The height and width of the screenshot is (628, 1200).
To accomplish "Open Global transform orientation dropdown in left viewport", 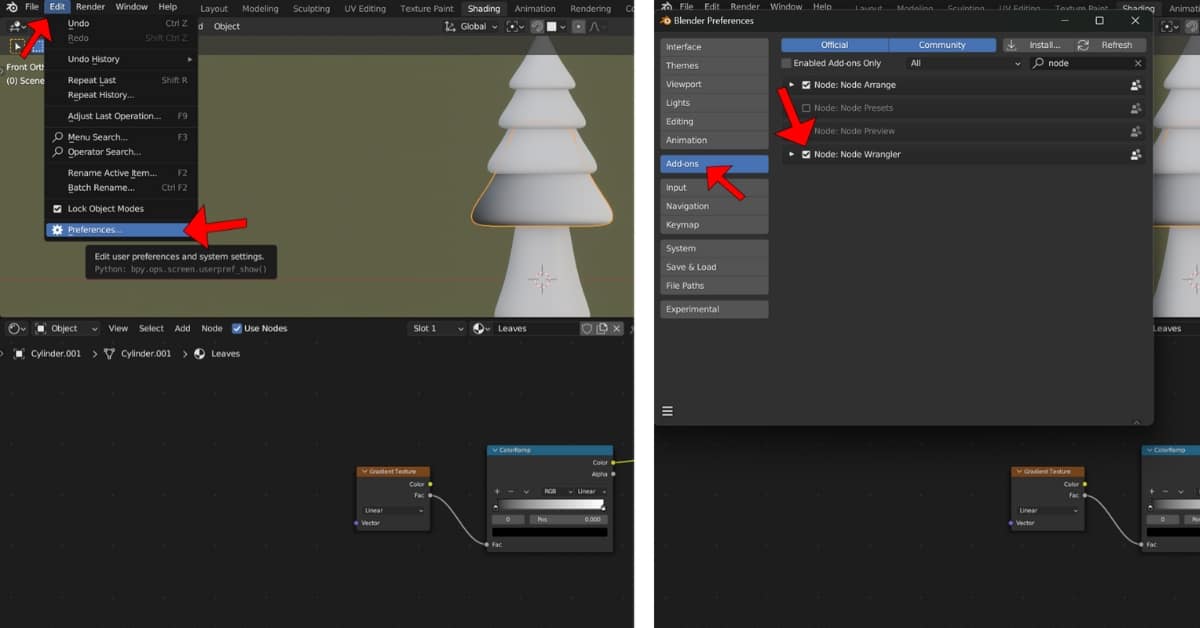I will [x=473, y=26].
